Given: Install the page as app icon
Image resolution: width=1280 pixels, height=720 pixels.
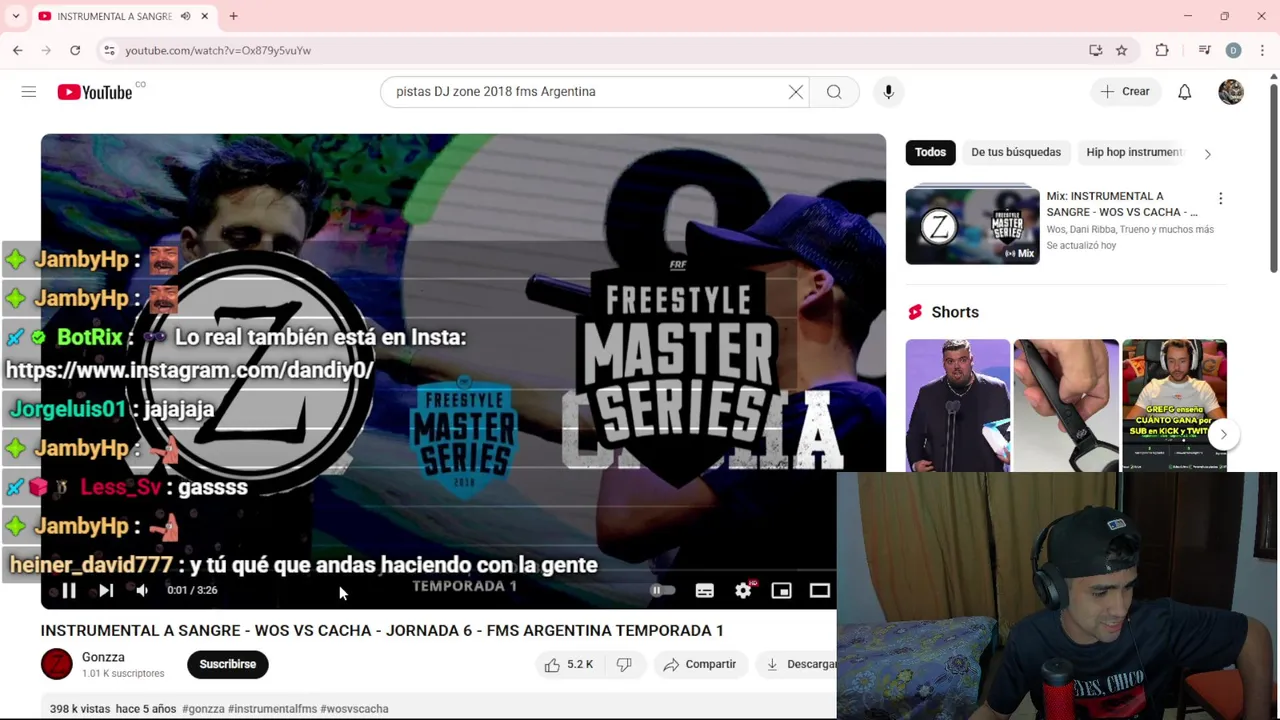Looking at the screenshot, I should tap(1096, 50).
